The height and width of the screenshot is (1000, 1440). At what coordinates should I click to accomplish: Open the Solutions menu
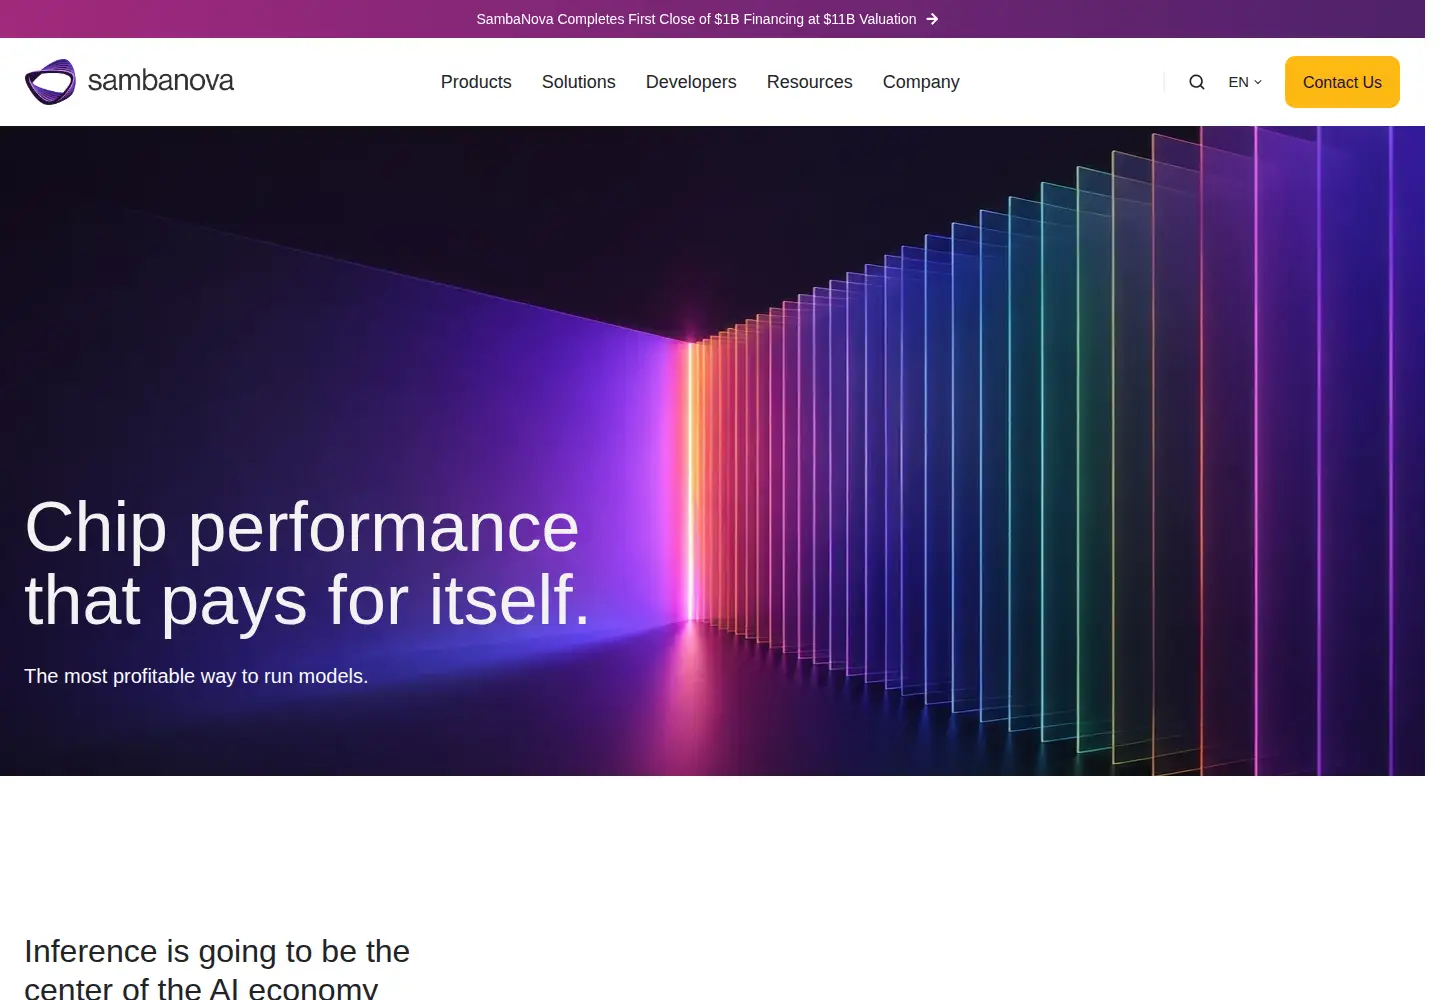pos(579,82)
